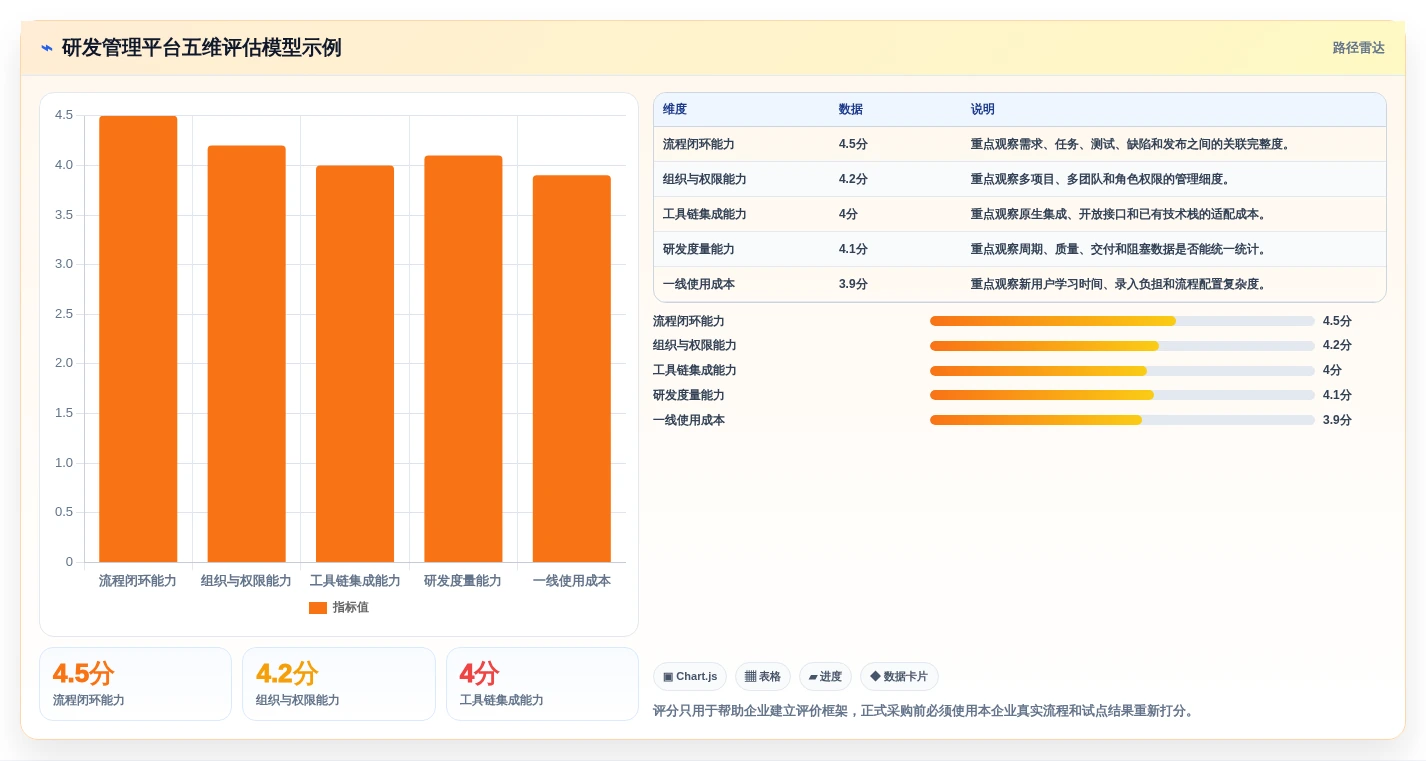The height and width of the screenshot is (761, 1426).
Task: Click the 4.5 y-axis tick label
Action: (64, 115)
